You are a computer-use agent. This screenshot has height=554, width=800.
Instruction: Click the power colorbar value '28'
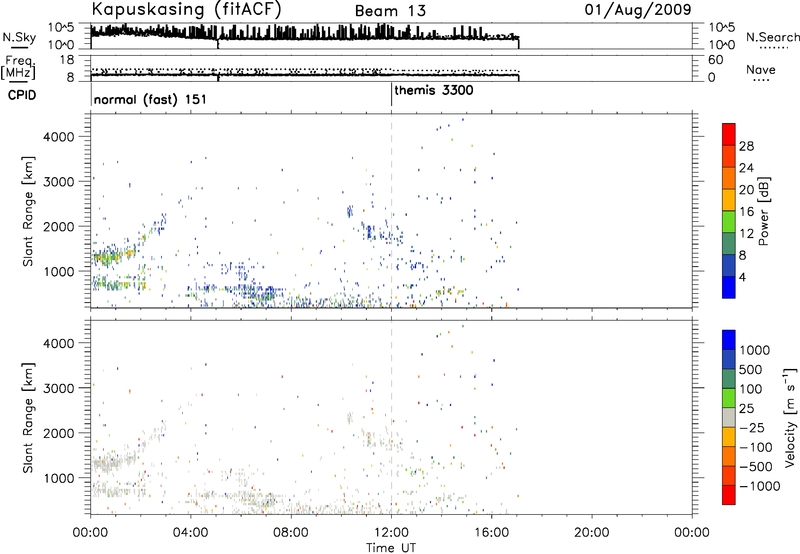(x=746, y=146)
